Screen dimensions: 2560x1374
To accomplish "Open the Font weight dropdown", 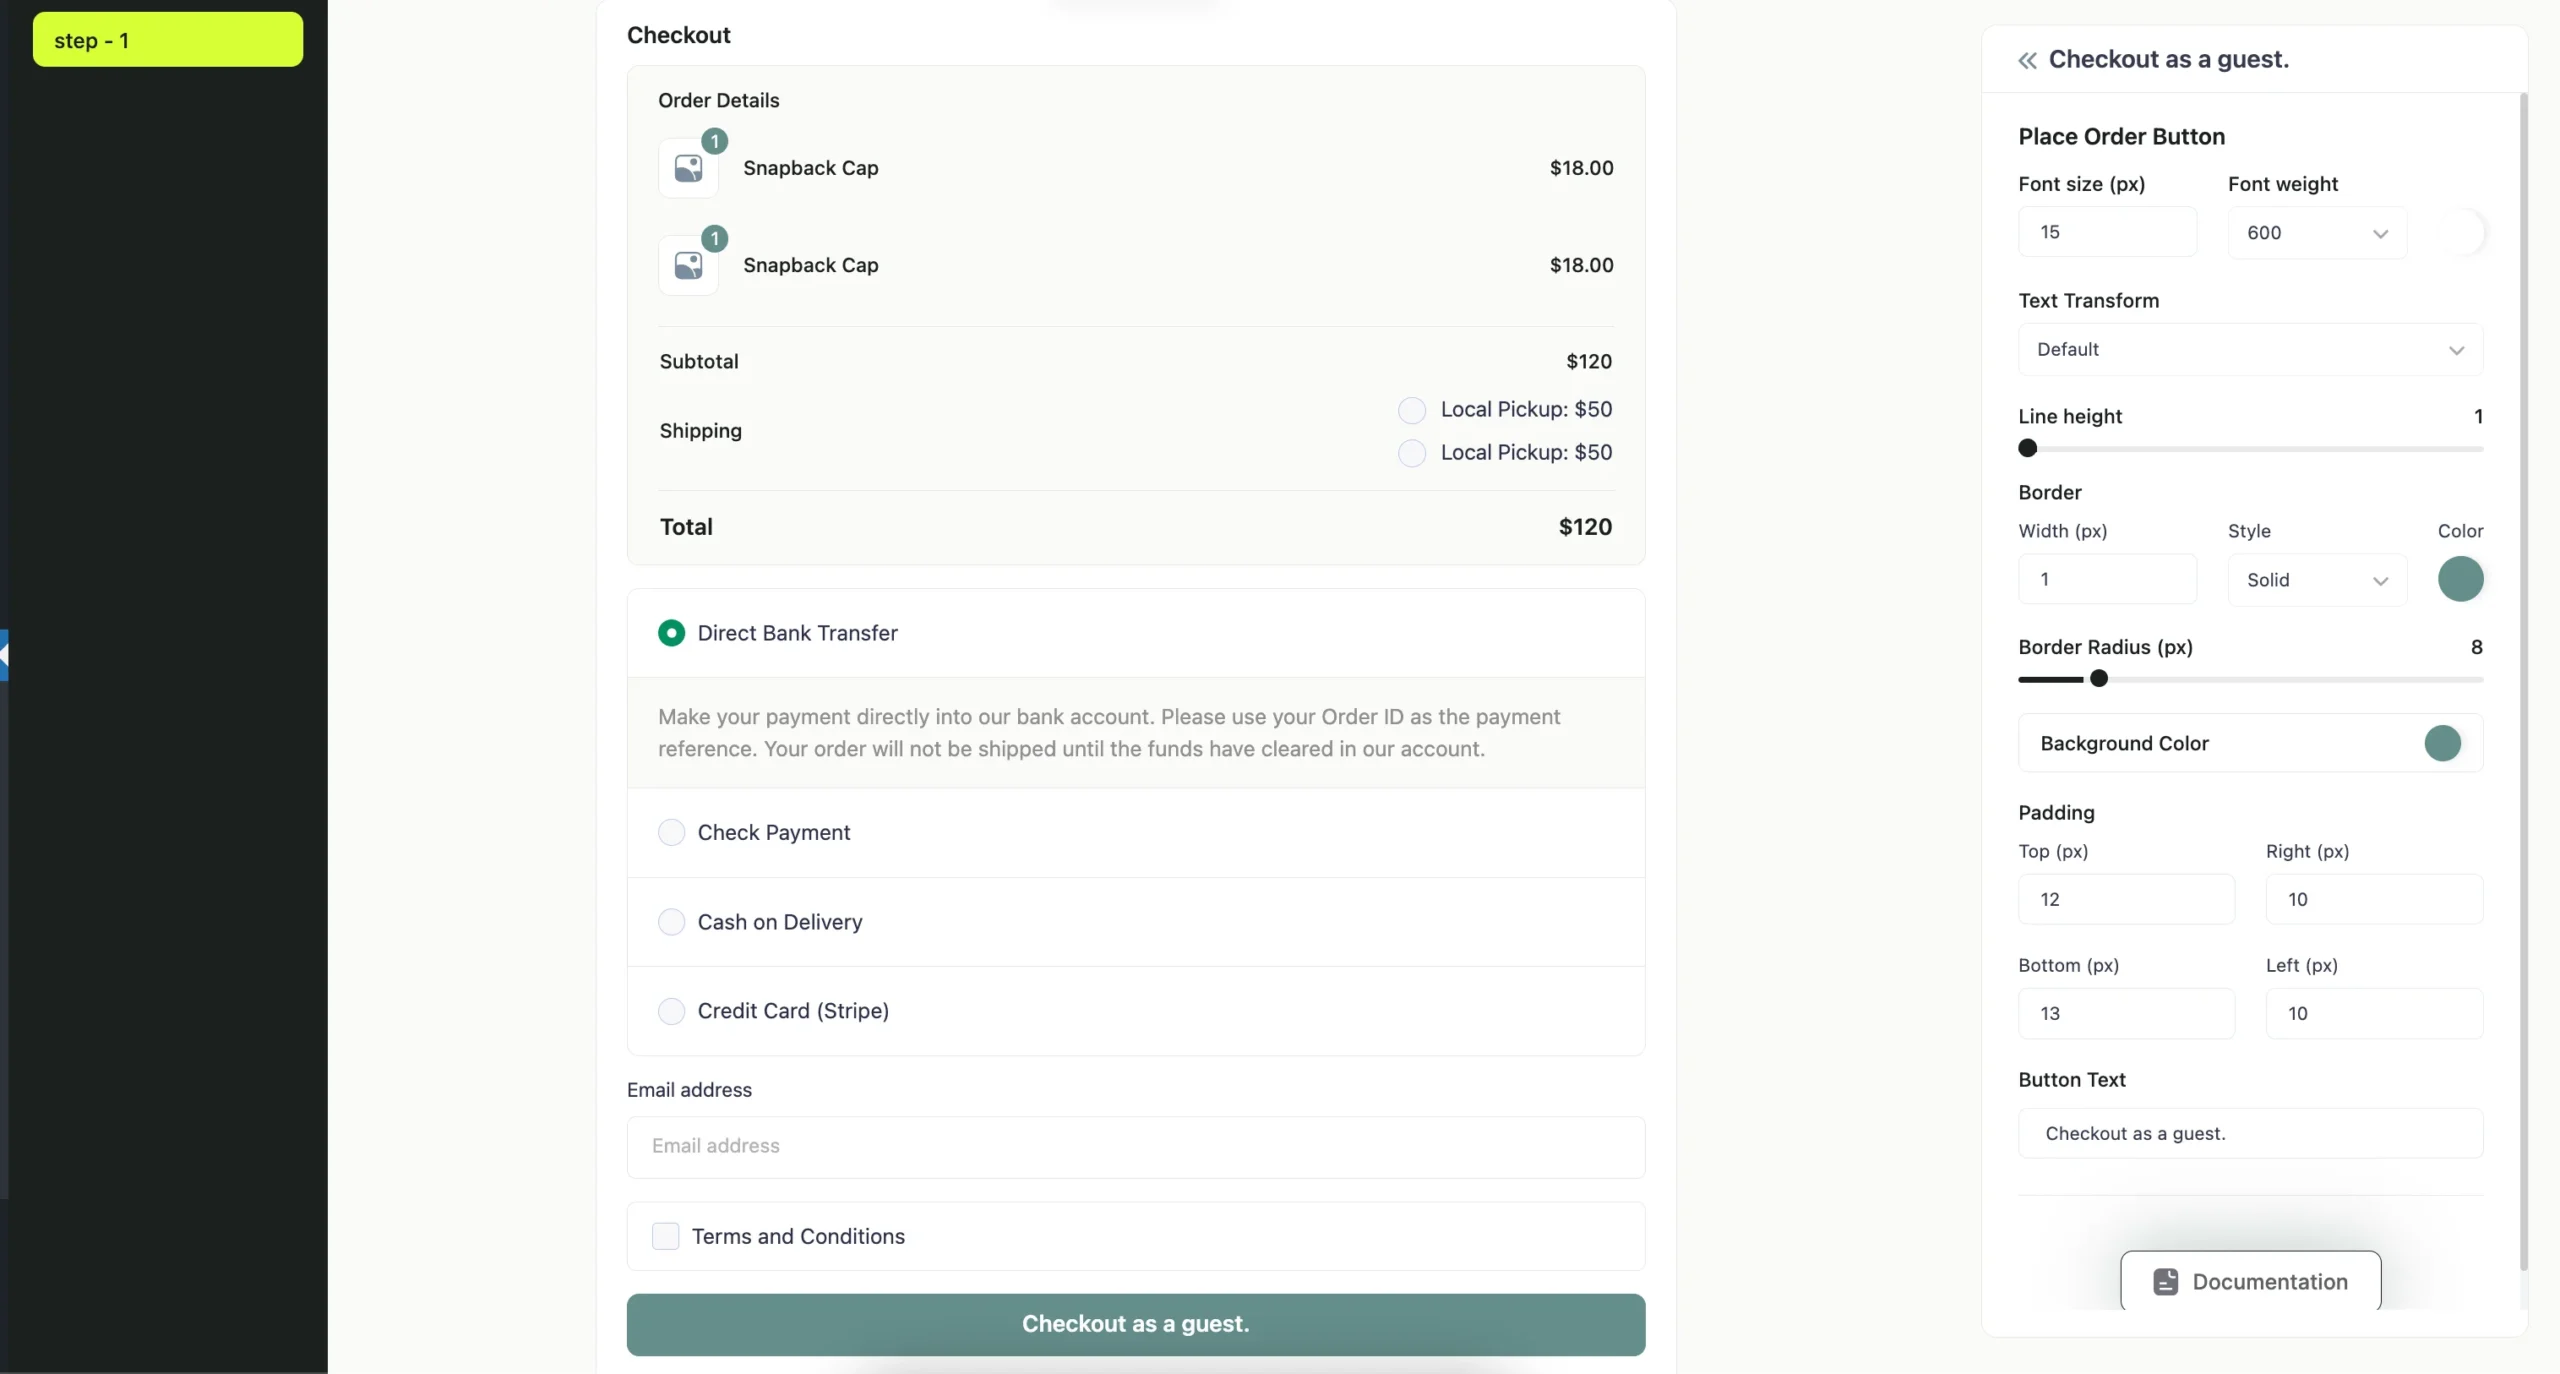I will (x=2316, y=233).
